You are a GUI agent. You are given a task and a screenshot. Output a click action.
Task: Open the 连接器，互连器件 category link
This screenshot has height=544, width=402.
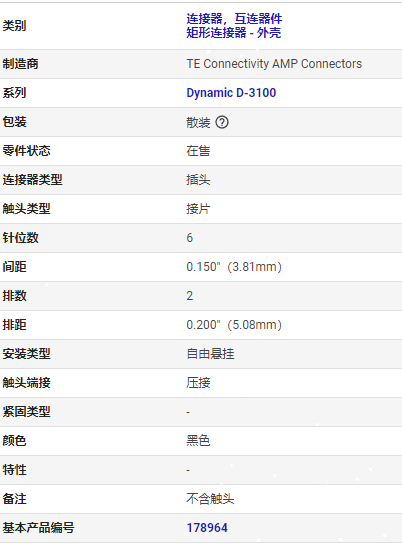click(x=234, y=18)
